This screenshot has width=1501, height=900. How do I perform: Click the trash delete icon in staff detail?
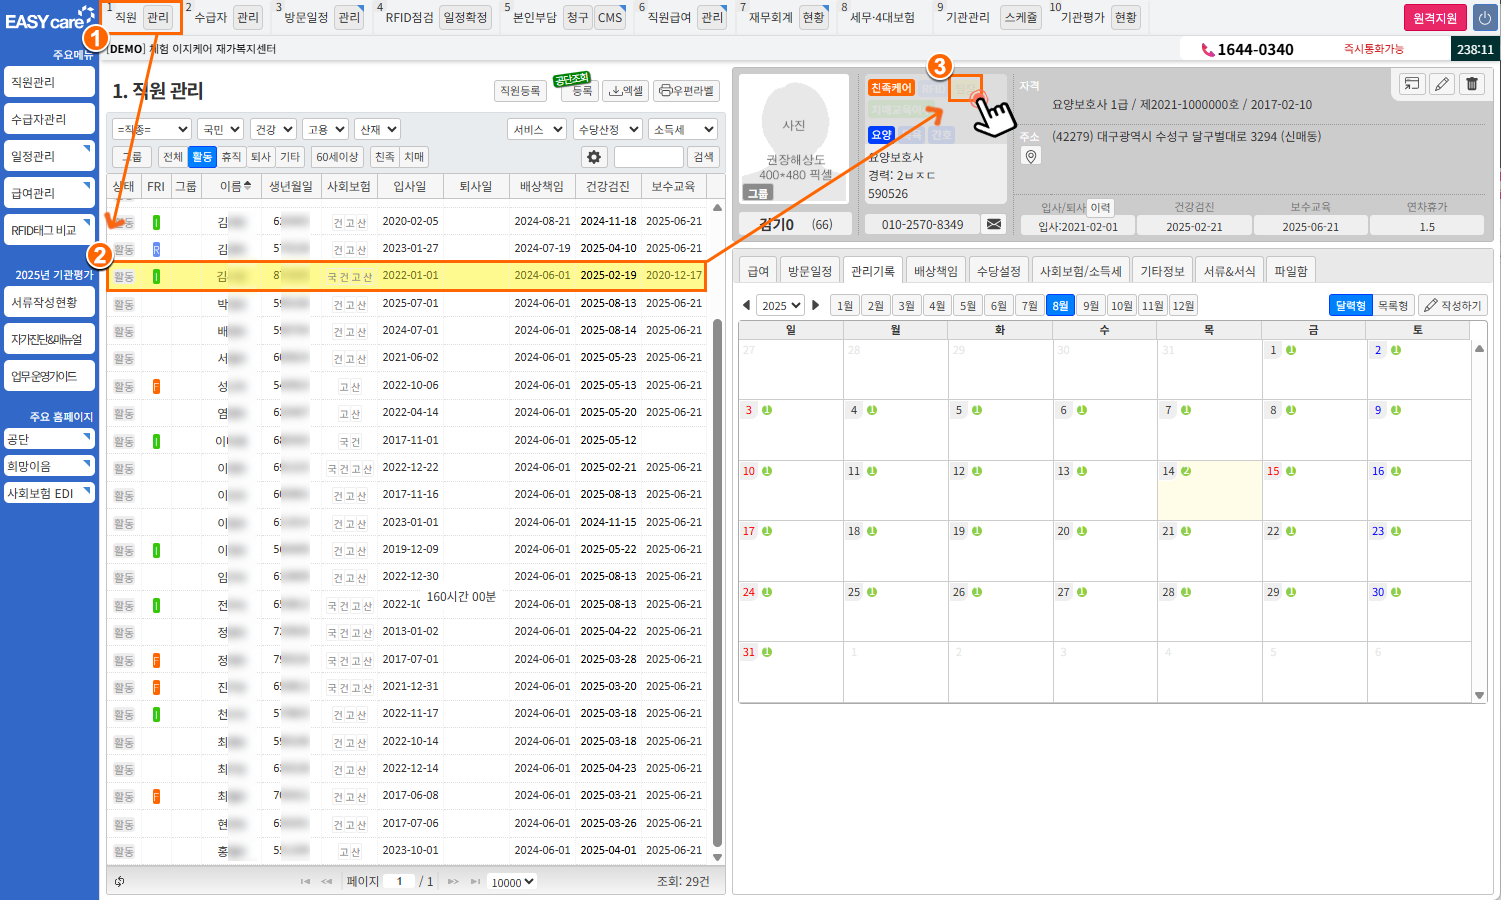coord(1471,84)
